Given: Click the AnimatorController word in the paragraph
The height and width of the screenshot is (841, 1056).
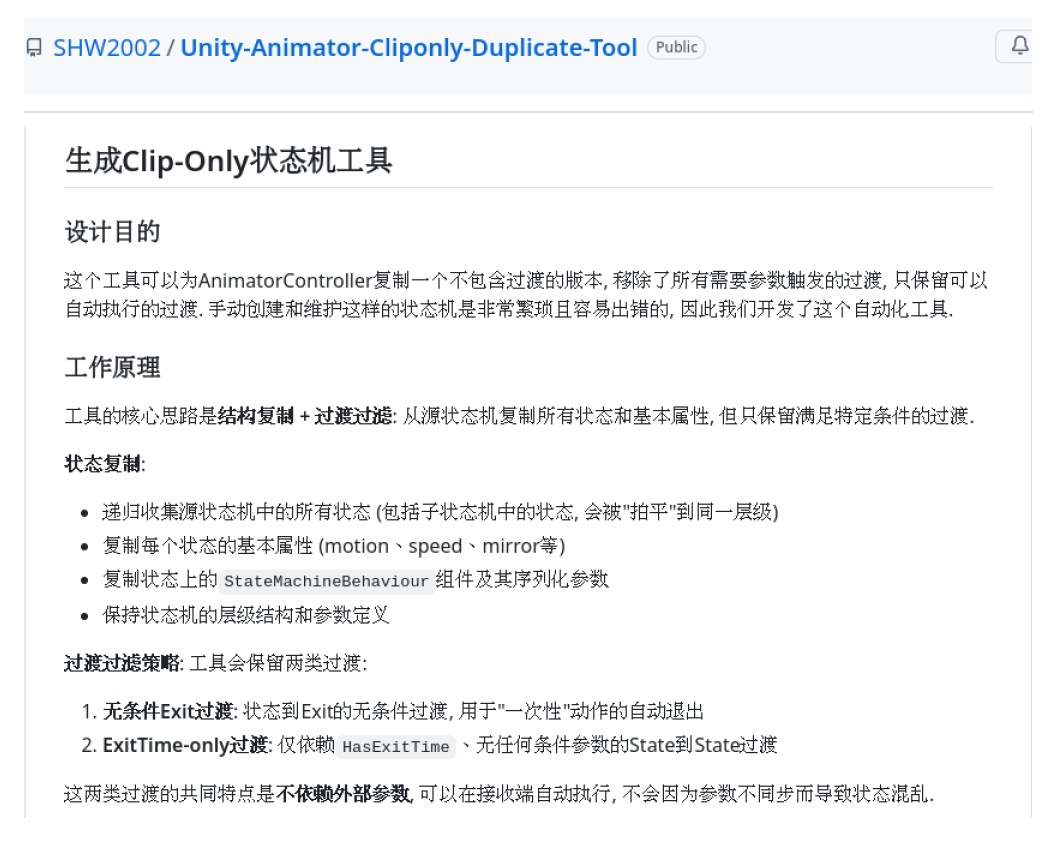Looking at the screenshot, I should click(286, 280).
